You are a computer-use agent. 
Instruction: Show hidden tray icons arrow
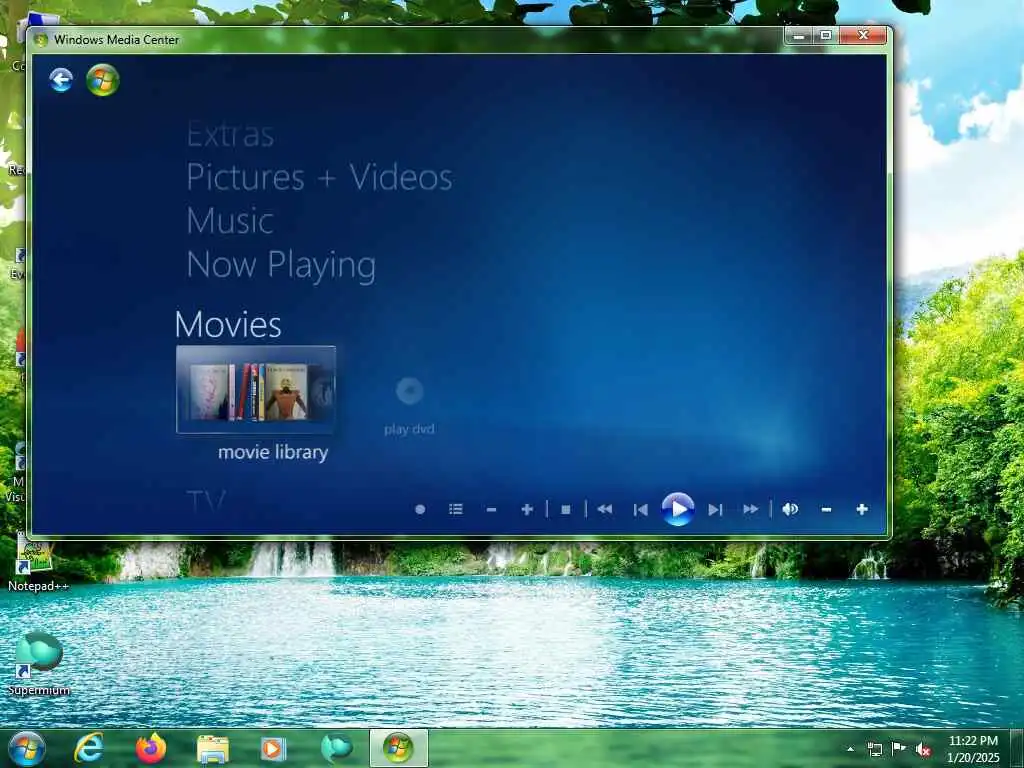tap(850, 749)
